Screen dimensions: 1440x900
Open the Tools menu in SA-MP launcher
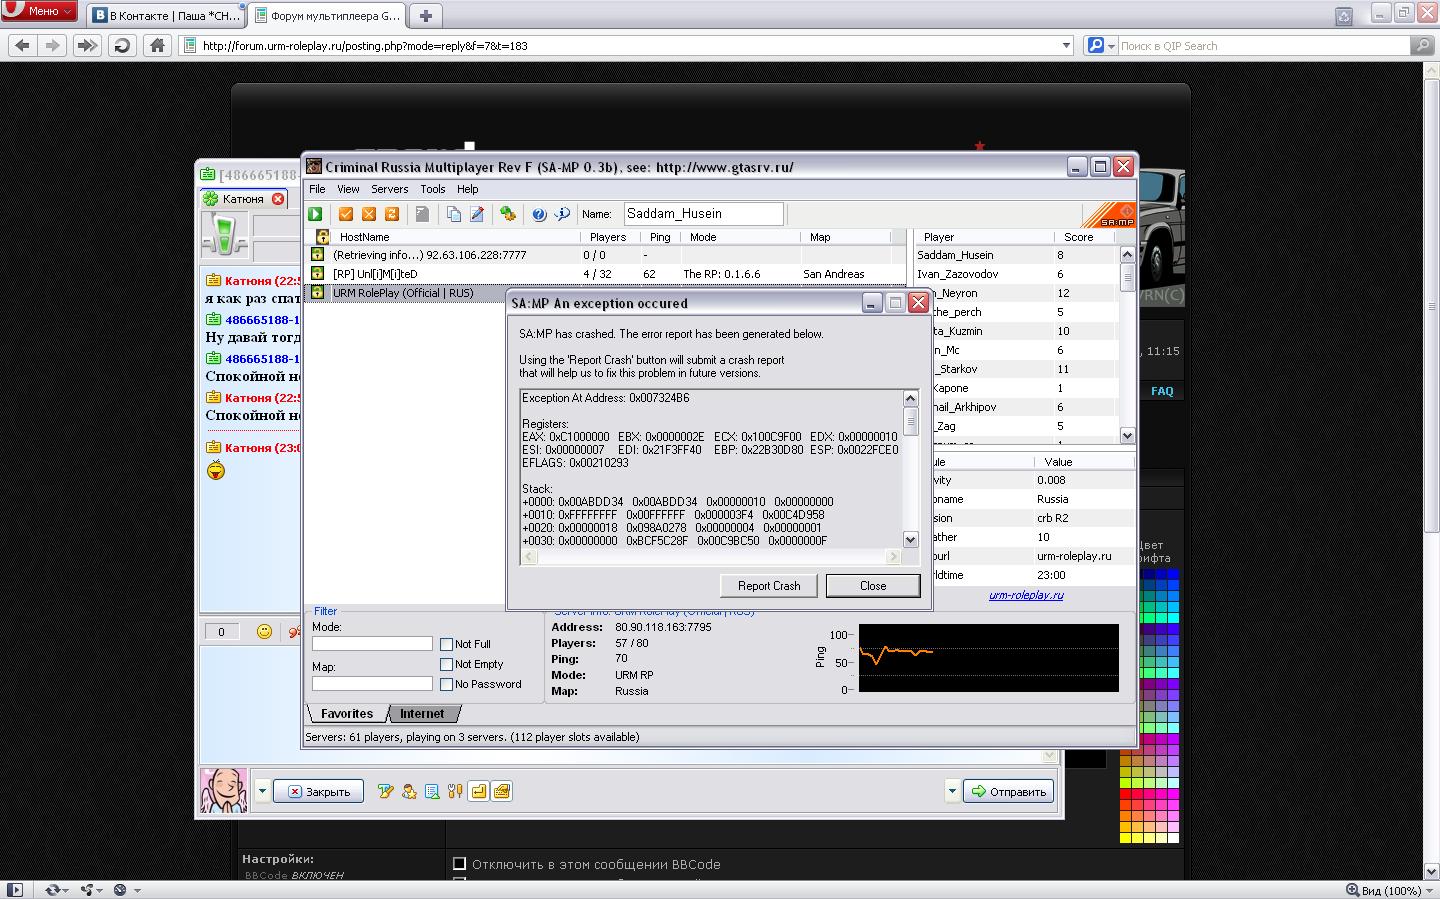(x=433, y=189)
